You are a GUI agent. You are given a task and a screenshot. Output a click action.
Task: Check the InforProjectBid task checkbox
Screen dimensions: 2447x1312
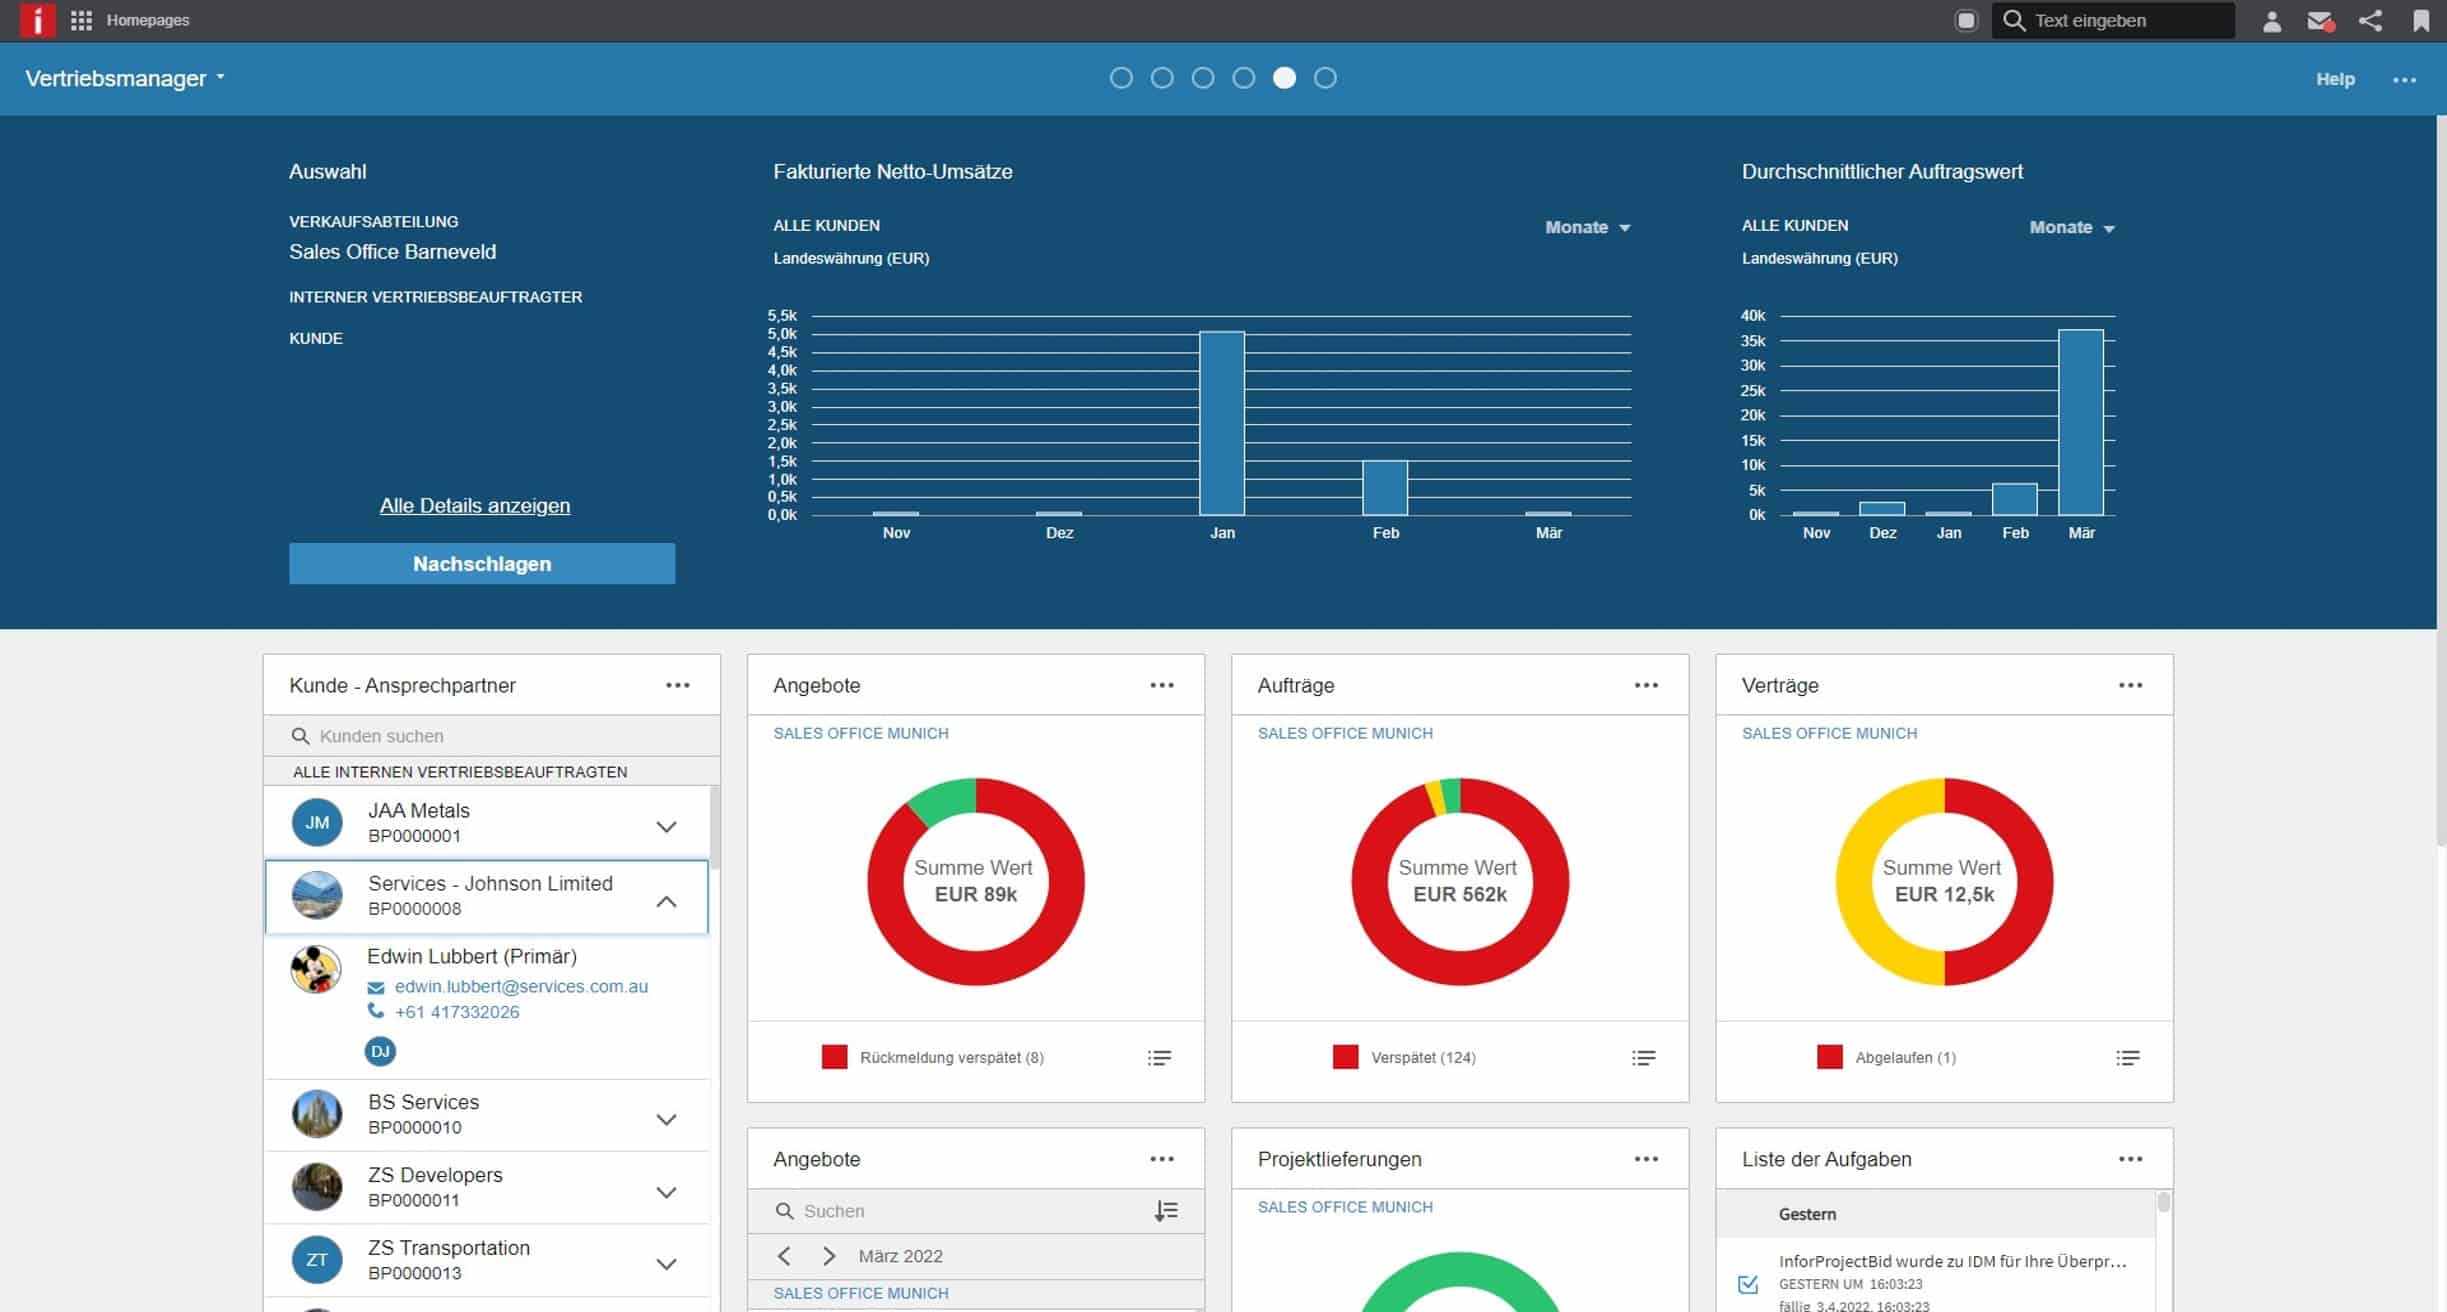pos(1748,1284)
